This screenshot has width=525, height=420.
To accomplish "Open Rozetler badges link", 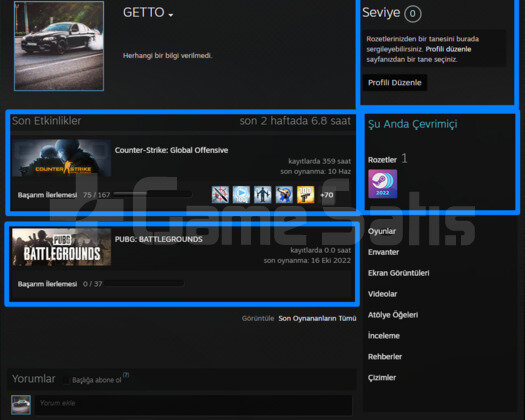I will click(382, 160).
